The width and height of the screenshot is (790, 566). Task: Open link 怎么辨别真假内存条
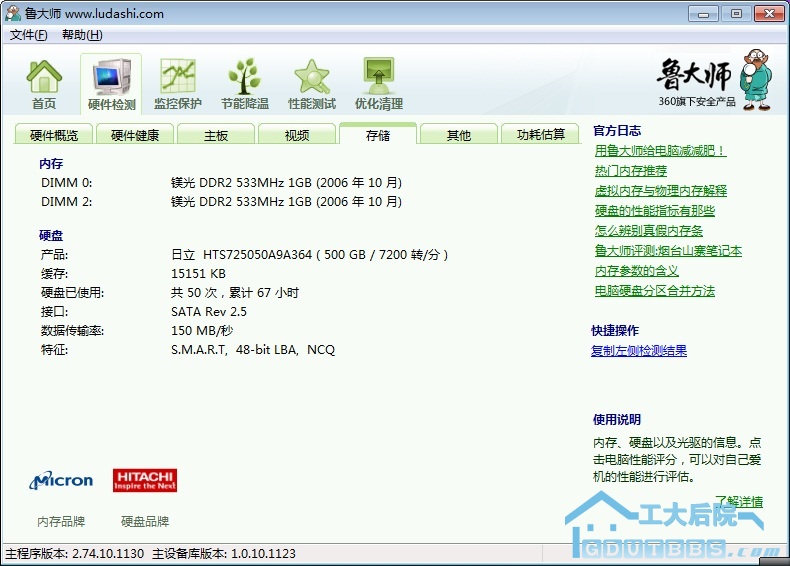point(648,231)
